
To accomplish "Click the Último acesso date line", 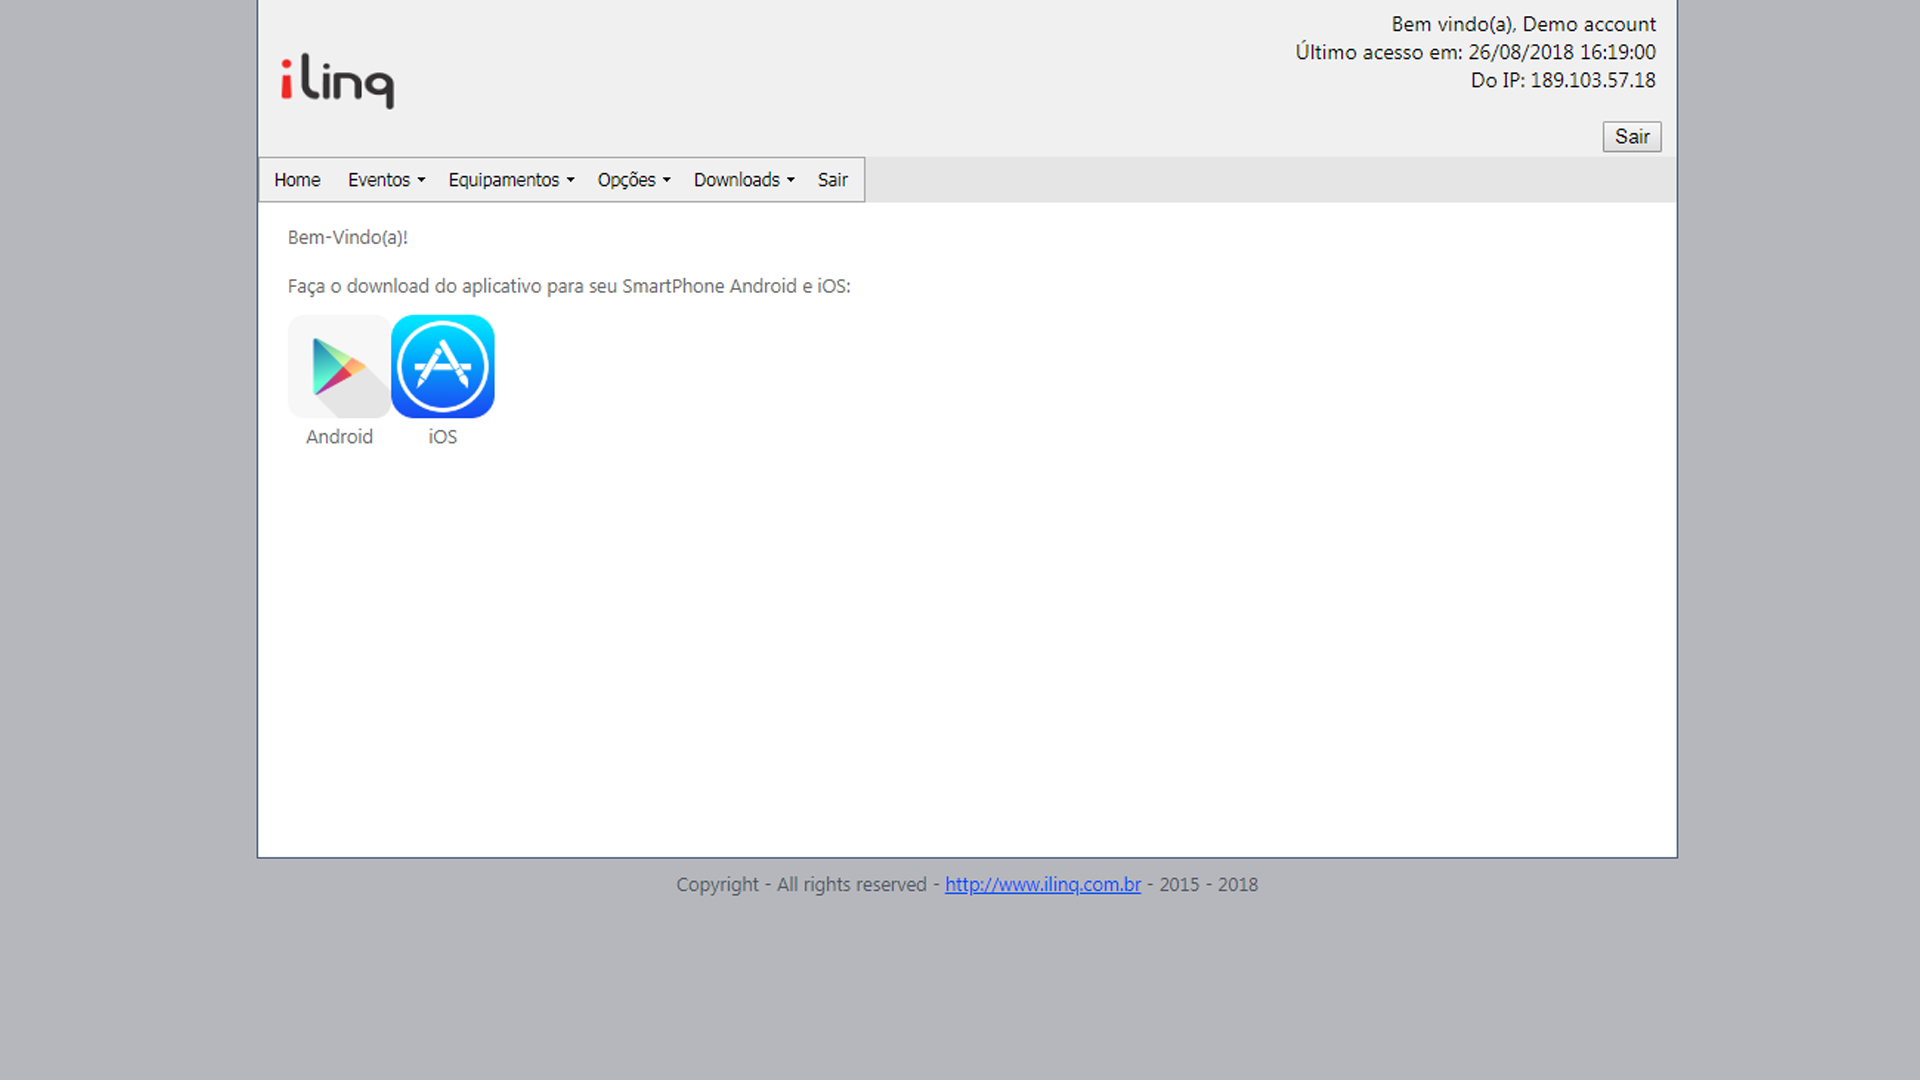I will [1475, 52].
